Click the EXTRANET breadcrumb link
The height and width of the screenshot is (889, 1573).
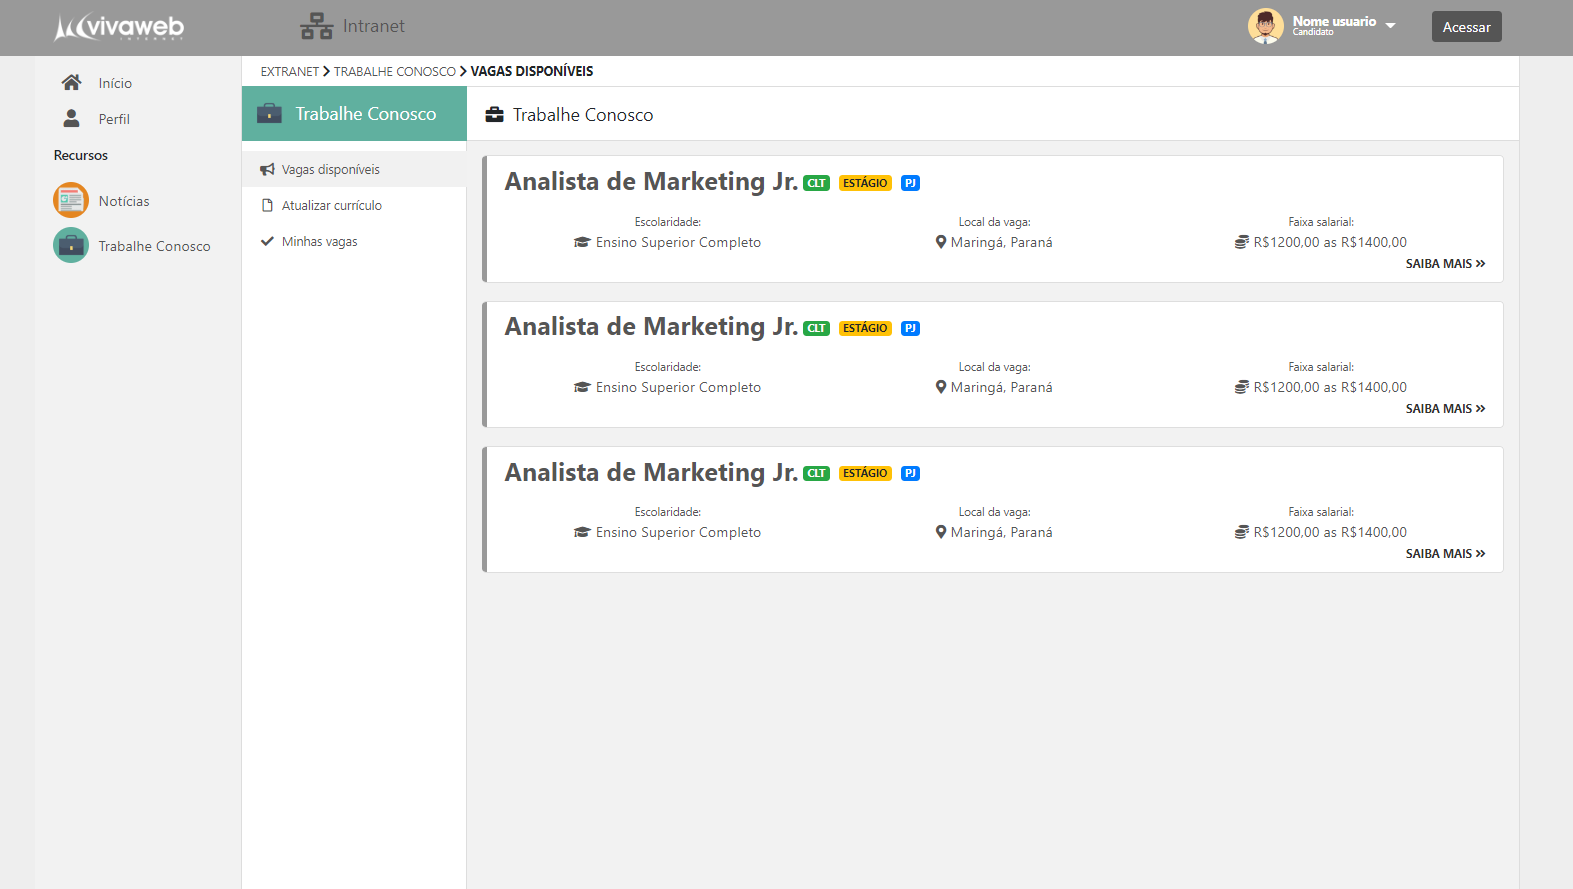click(x=290, y=72)
